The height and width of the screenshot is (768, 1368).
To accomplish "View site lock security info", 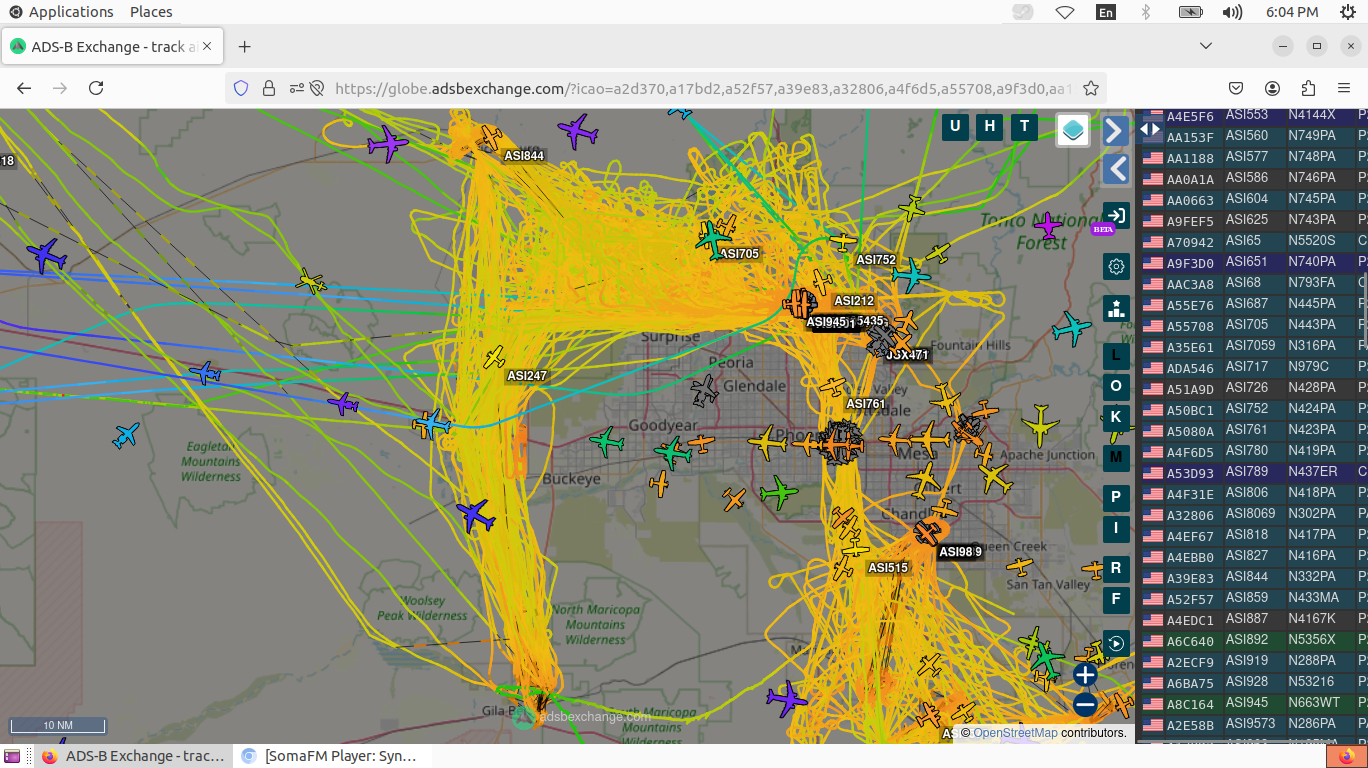I will coord(268,88).
